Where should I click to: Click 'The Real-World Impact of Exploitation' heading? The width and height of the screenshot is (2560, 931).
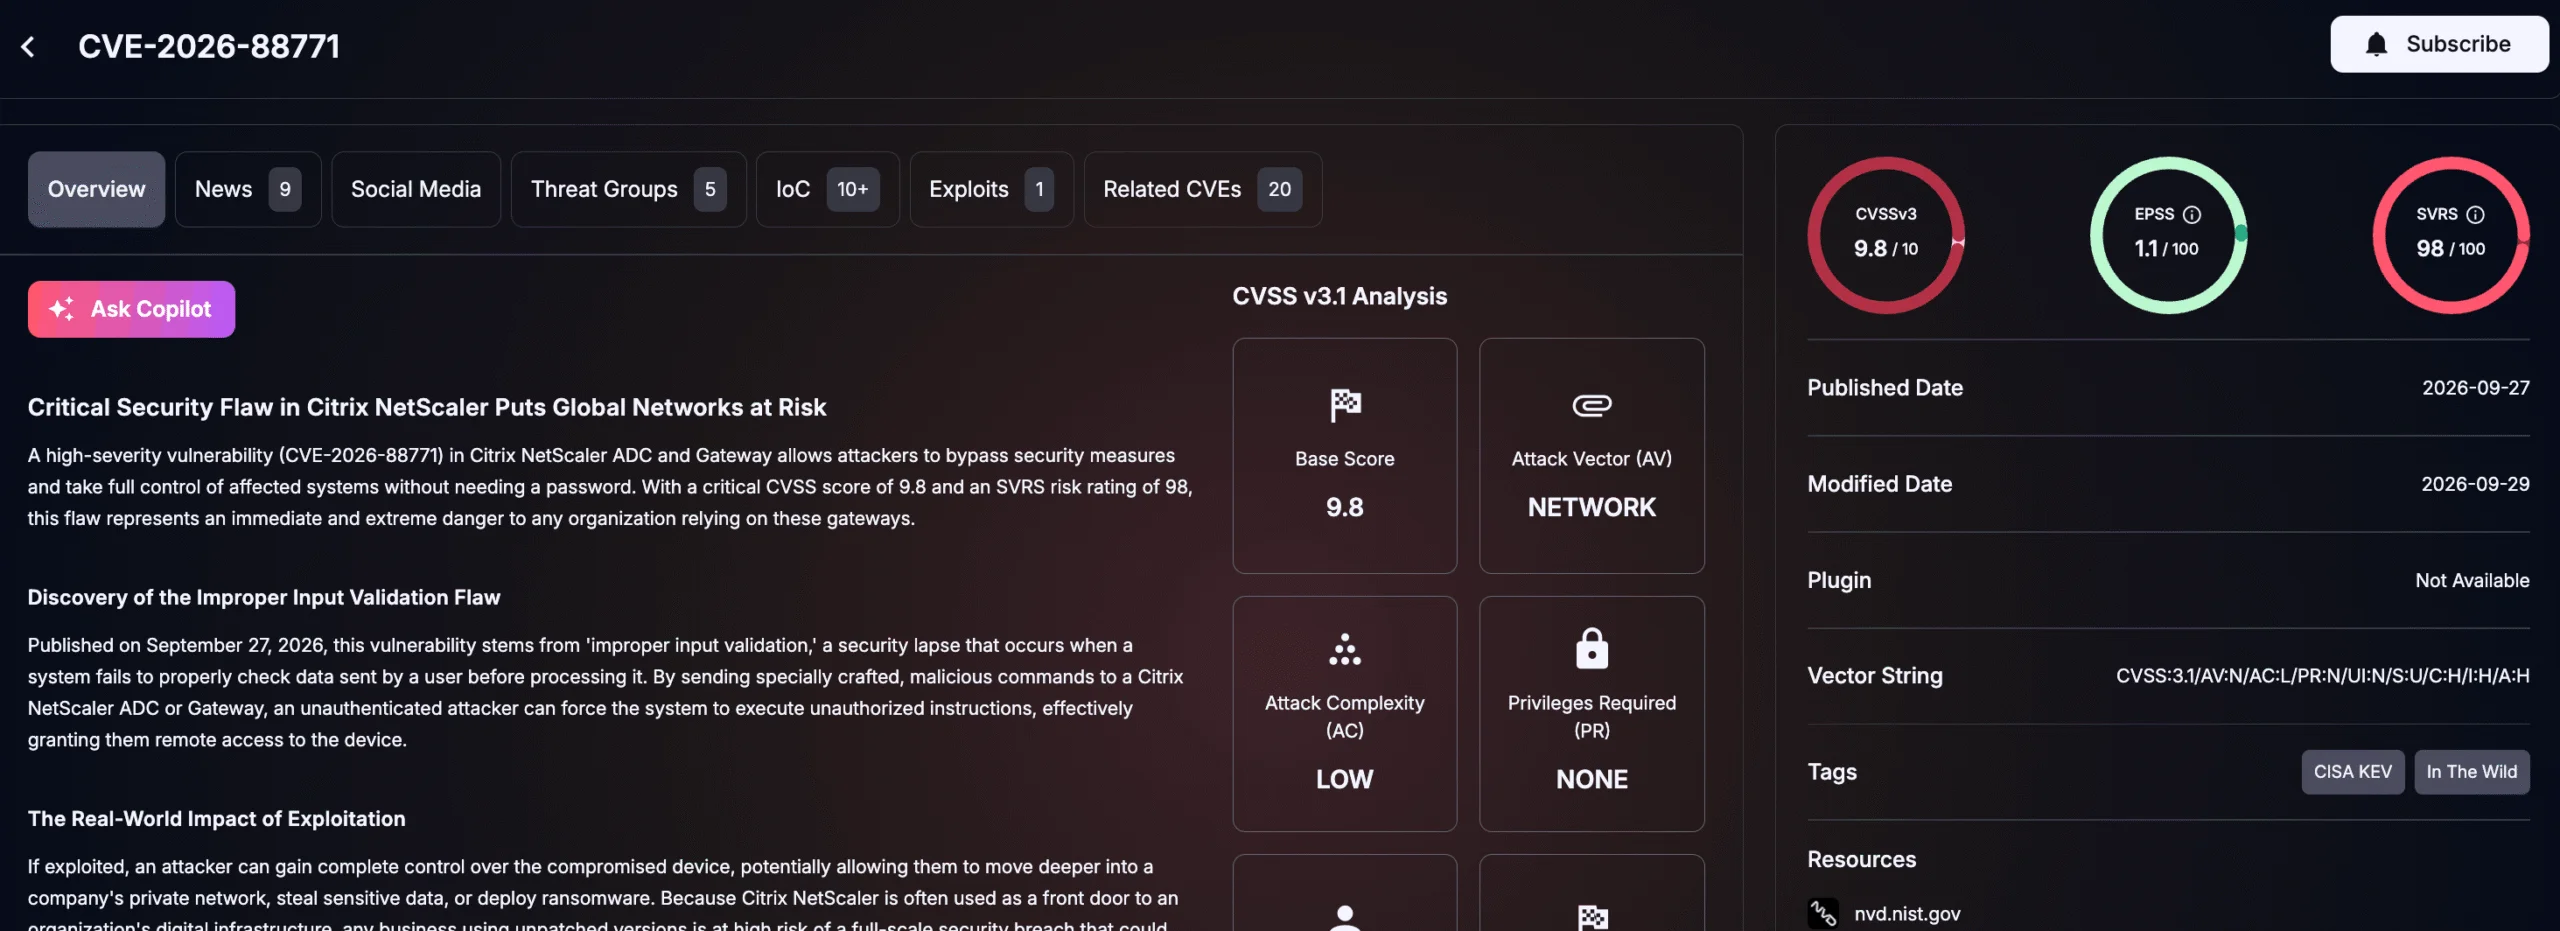click(216, 818)
